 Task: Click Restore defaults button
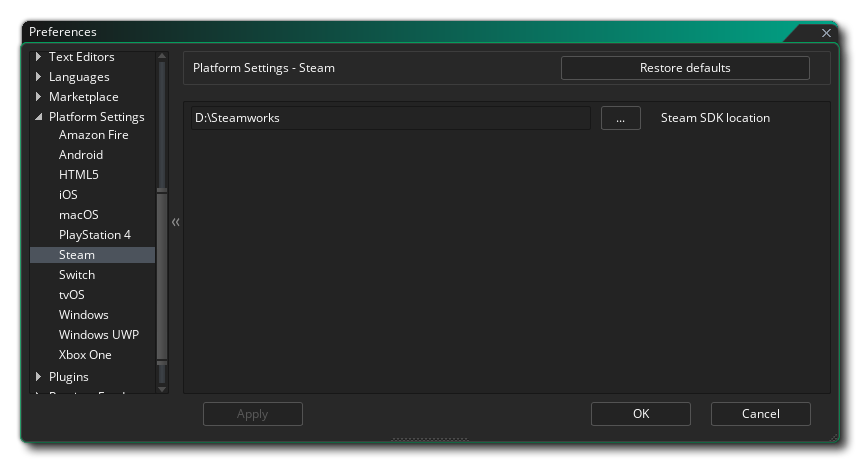685,68
